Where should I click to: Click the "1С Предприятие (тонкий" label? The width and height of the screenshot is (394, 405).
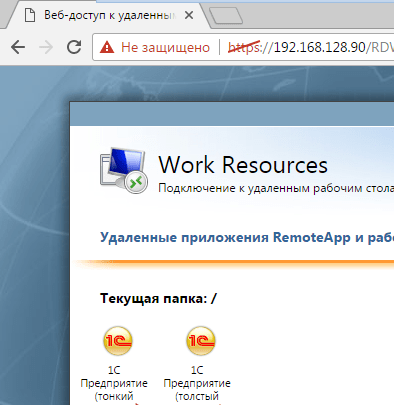(x=114, y=383)
